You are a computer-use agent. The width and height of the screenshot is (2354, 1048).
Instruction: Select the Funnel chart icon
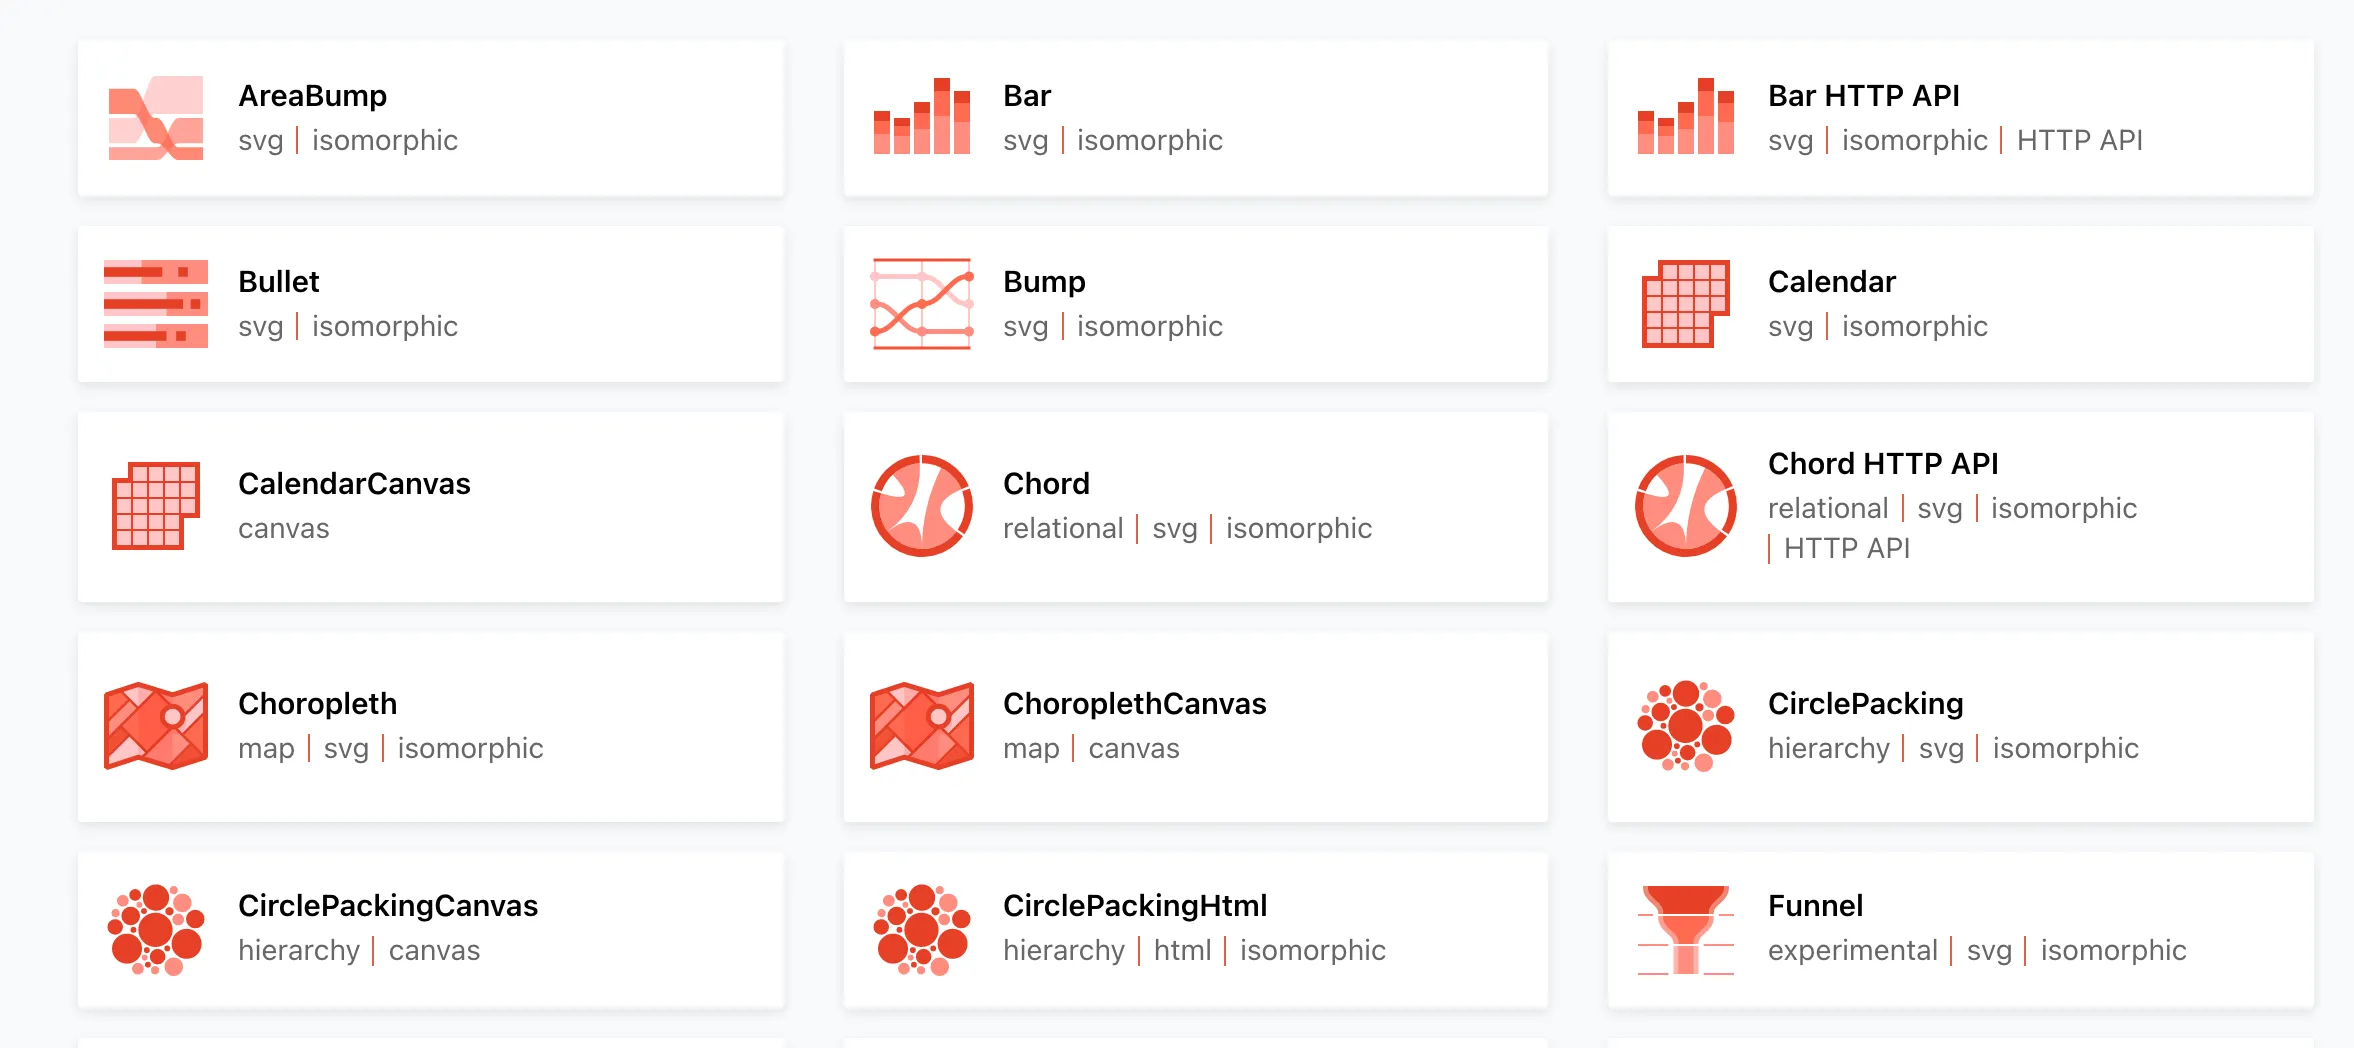[1685, 929]
